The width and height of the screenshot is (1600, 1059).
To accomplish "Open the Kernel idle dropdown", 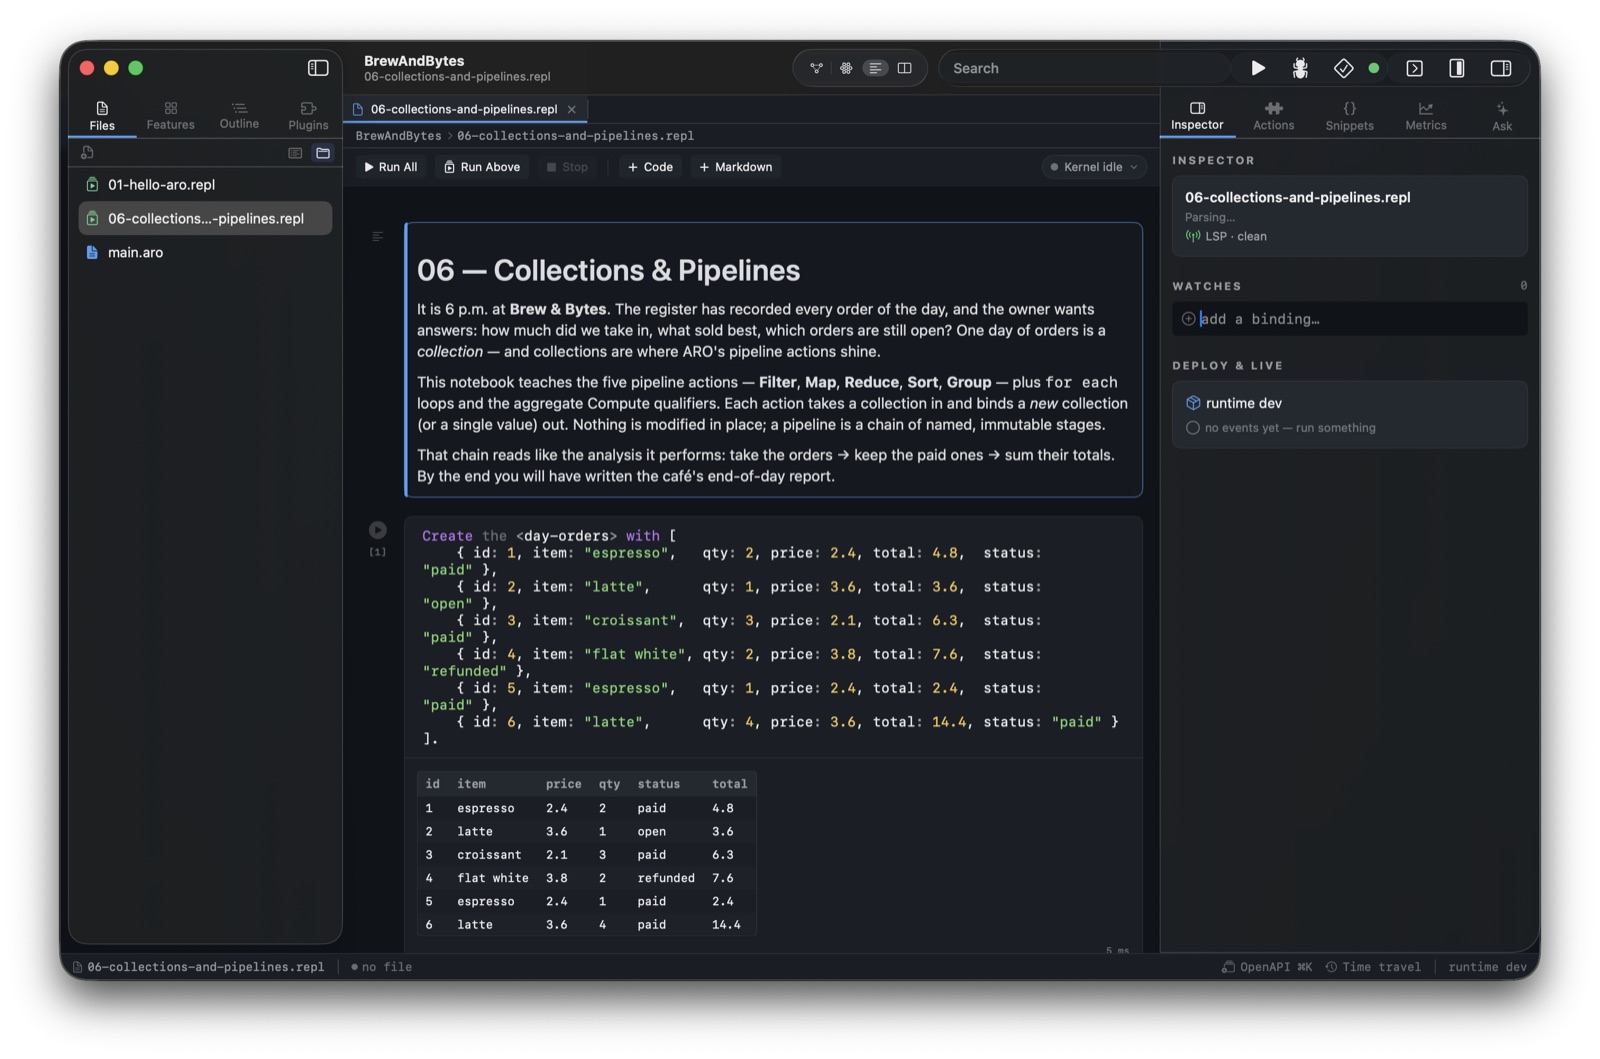I will point(1094,167).
